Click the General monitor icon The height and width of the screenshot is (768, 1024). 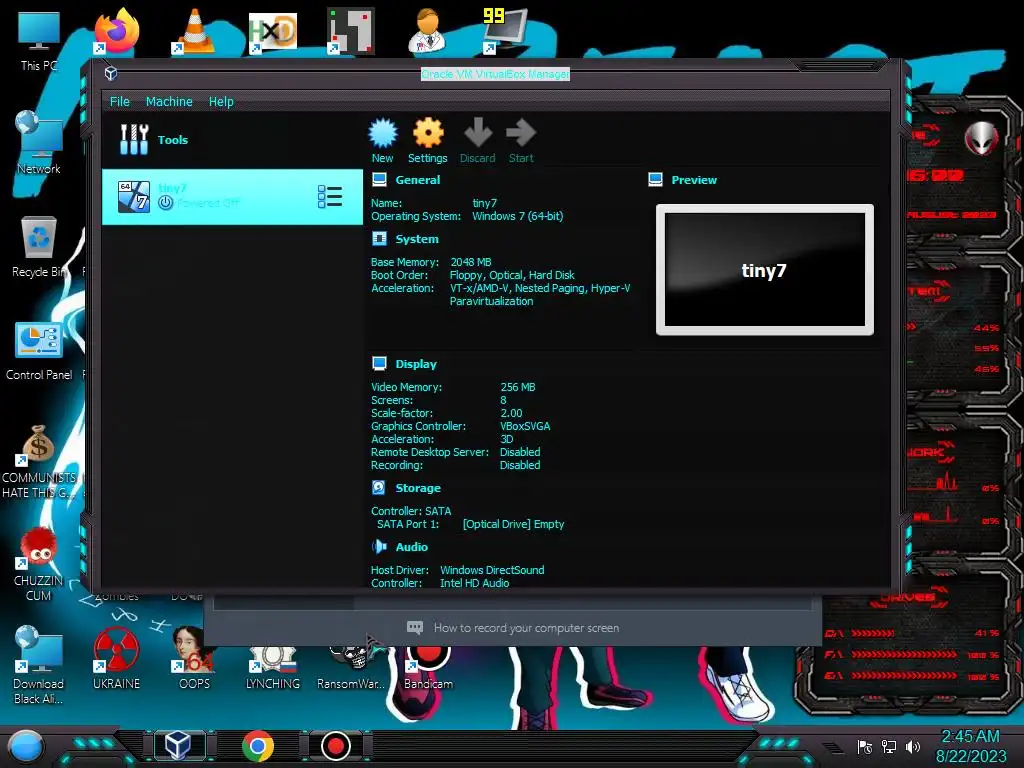pos(379,180)
